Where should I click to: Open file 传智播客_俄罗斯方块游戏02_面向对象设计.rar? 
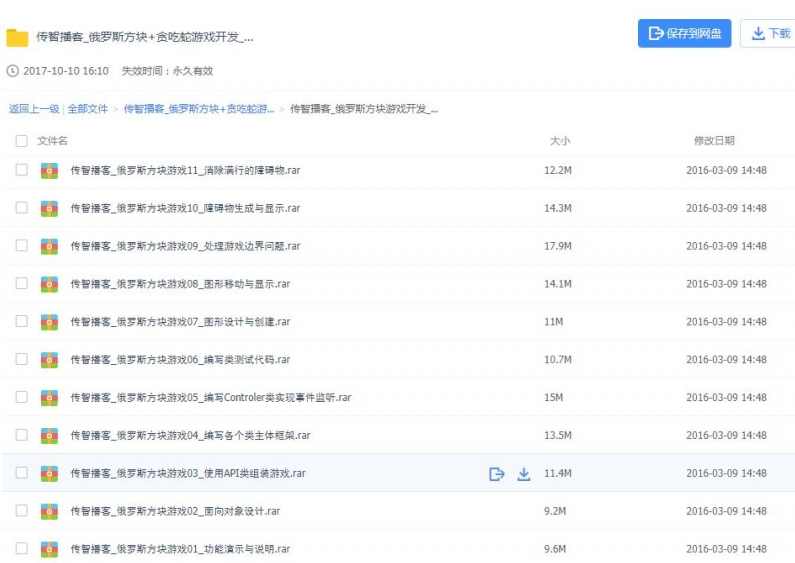(x=175, y=511)
